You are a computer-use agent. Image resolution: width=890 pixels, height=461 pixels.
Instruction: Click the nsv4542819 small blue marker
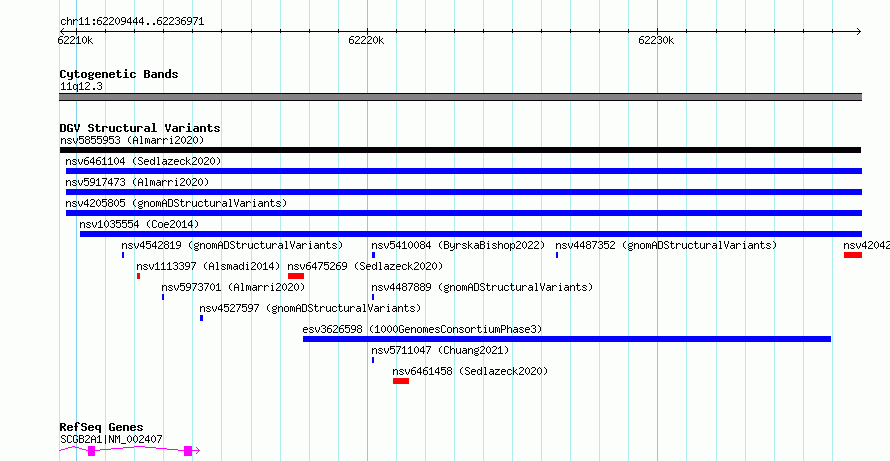coord(123,255)
